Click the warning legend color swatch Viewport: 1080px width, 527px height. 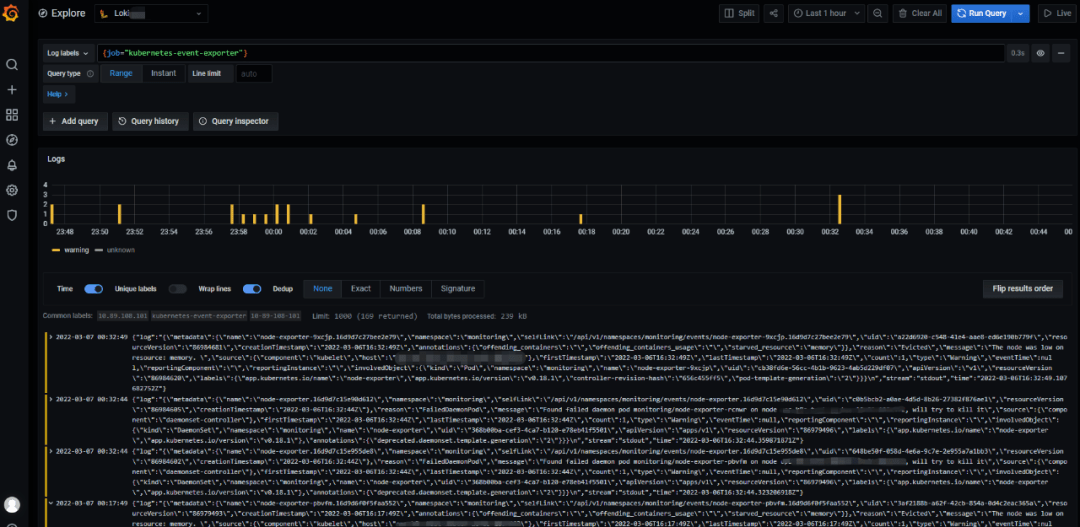coord(56,250)
